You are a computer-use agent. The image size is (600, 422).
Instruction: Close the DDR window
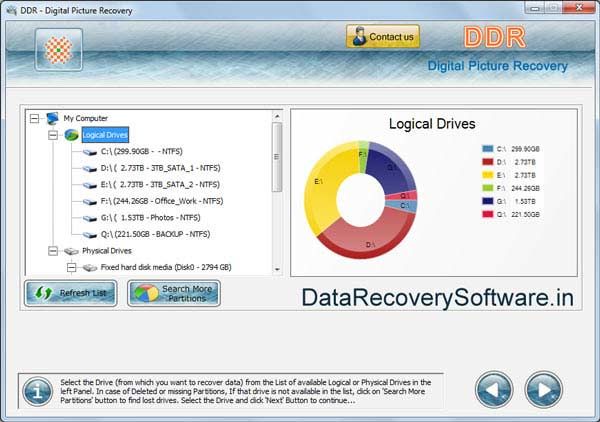[x=579, y=7]
